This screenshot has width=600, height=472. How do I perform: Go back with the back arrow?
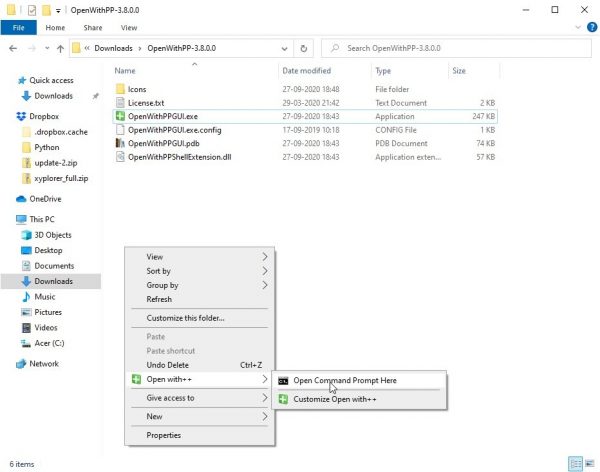coord(13,48)
